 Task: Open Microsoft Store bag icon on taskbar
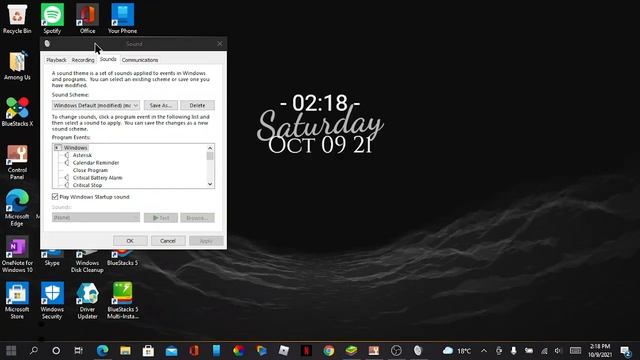[x=148, y=350]
